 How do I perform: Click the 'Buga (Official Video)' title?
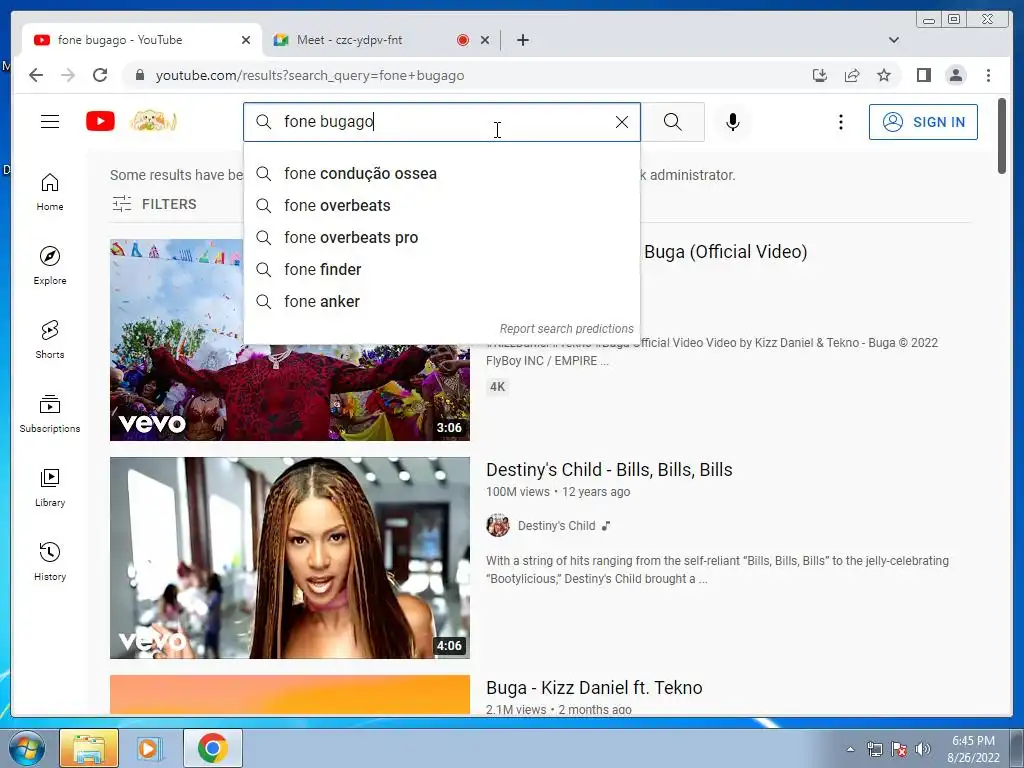[x=725, y=251]
